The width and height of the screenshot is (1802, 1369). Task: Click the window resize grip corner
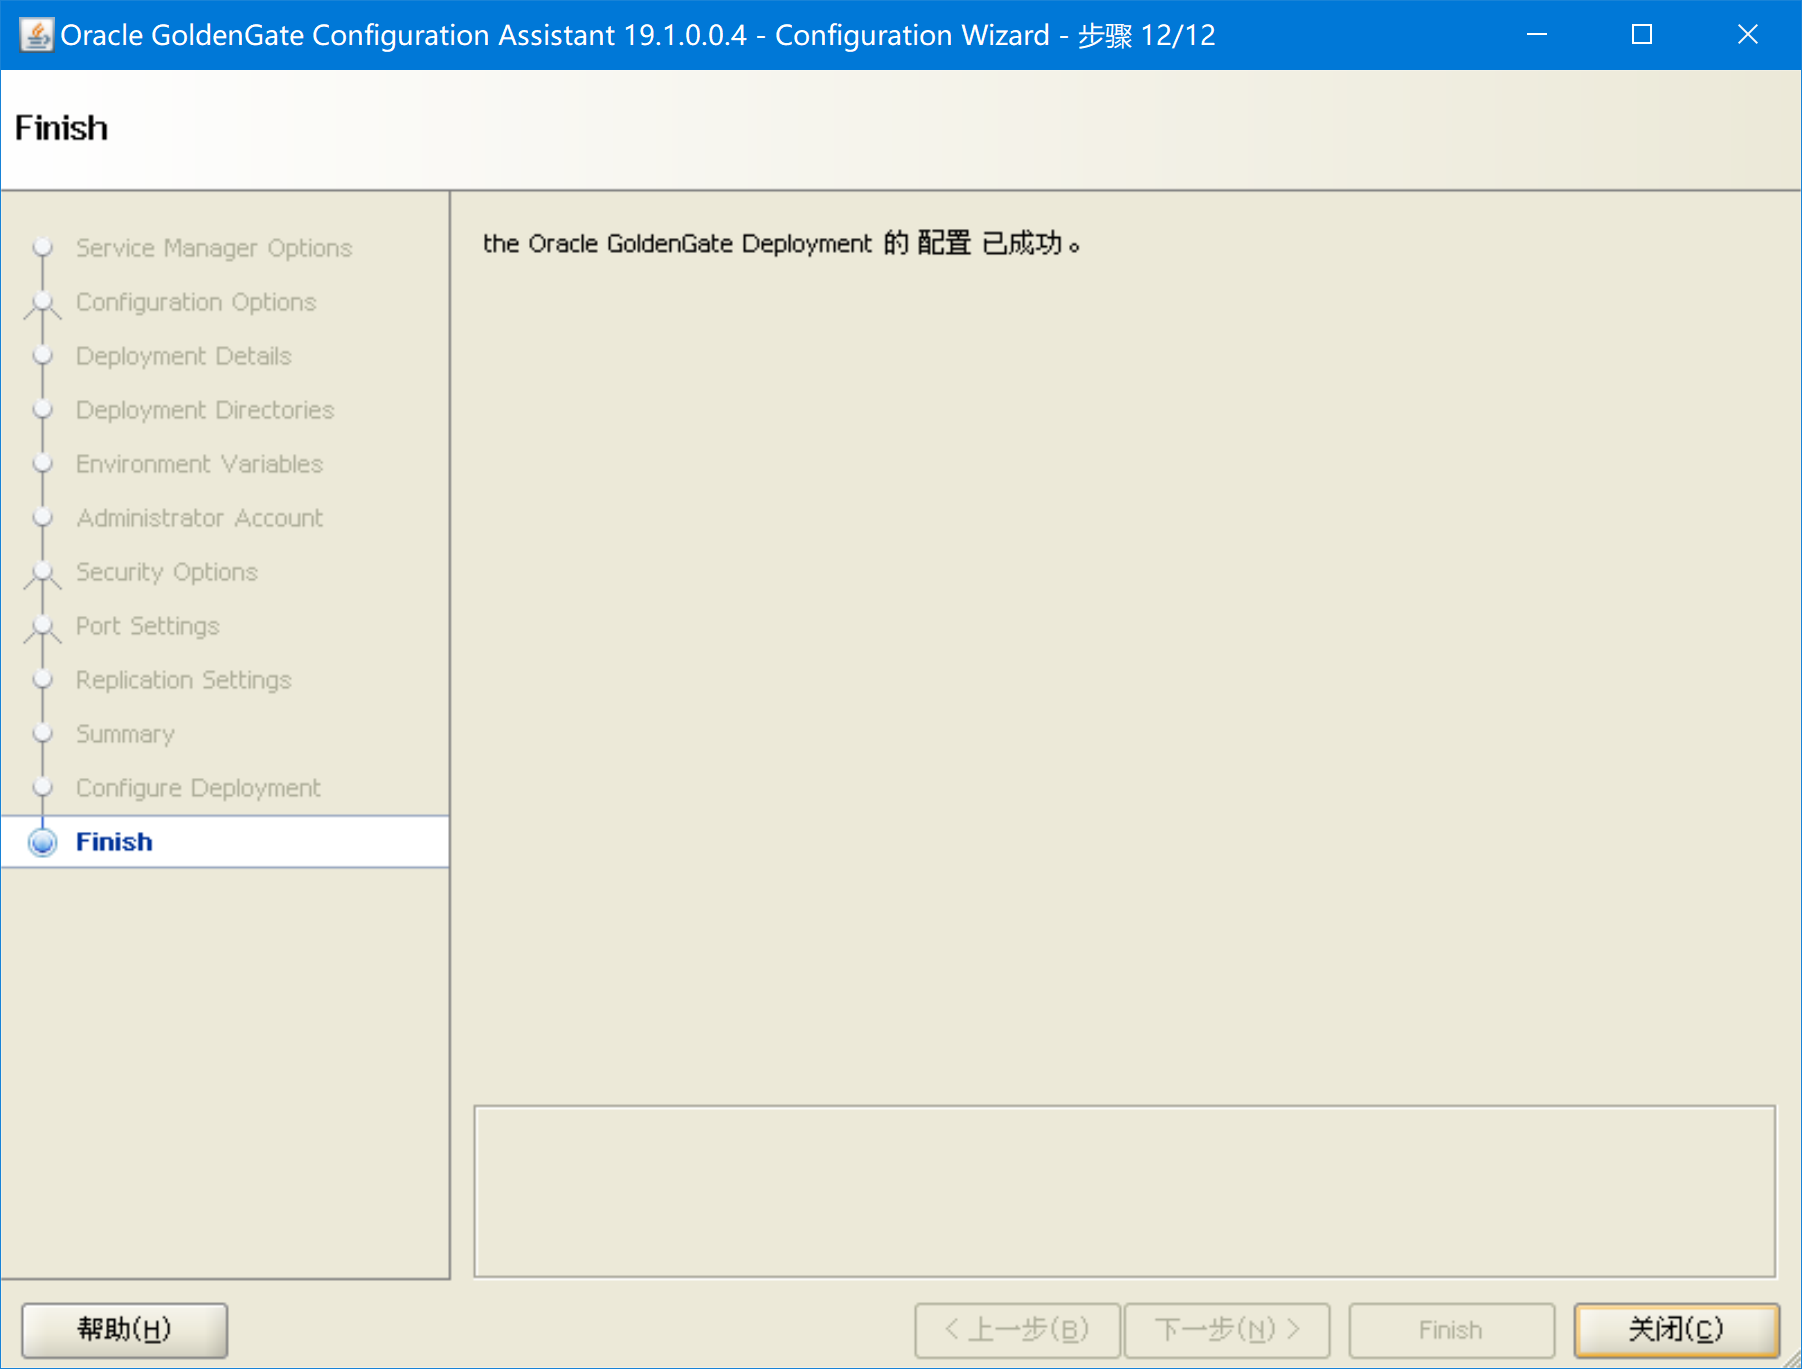point(1790,1358)
